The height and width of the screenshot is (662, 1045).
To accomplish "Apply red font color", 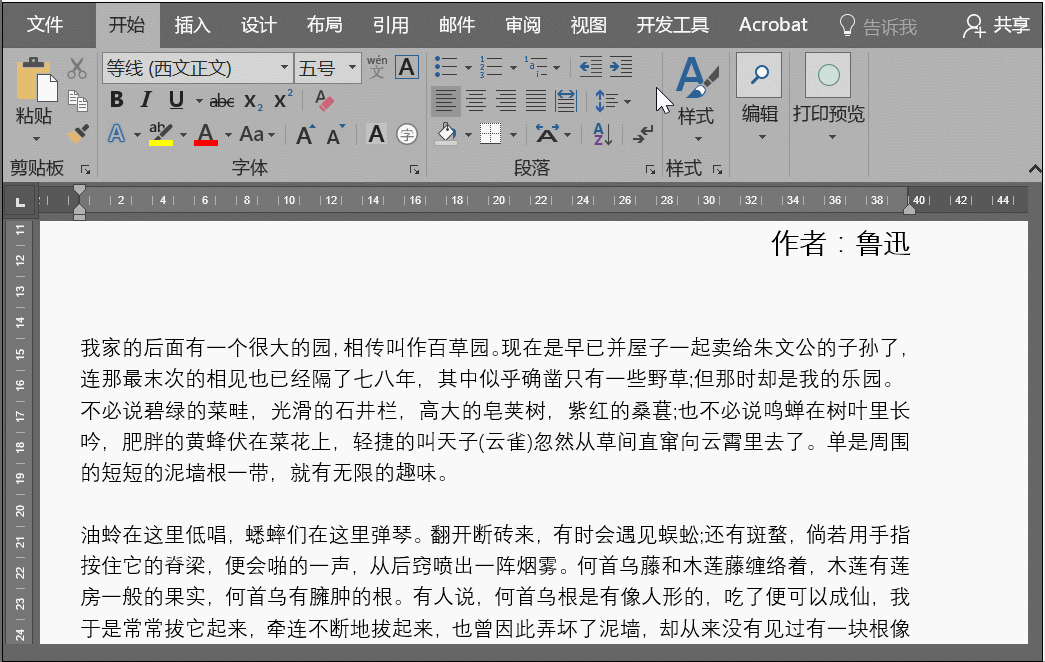I will [206, 134].
